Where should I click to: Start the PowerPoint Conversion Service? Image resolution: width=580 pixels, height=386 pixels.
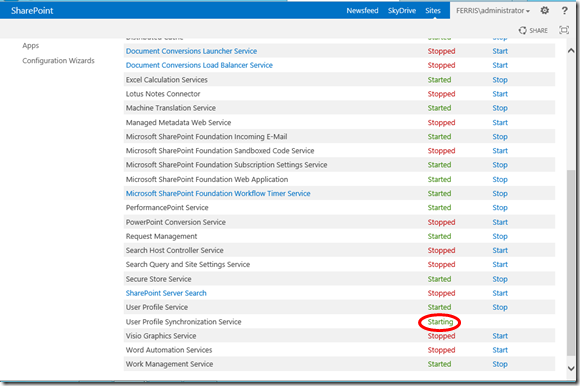click(500, 222)
